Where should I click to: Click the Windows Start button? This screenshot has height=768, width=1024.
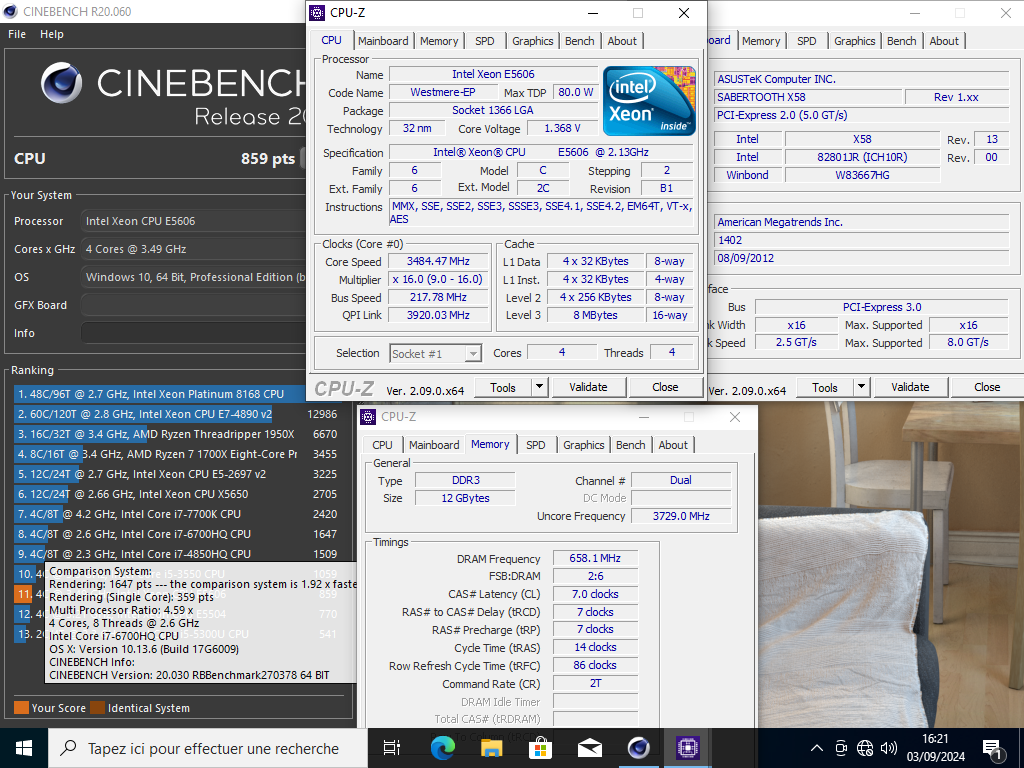click(24, 748)
